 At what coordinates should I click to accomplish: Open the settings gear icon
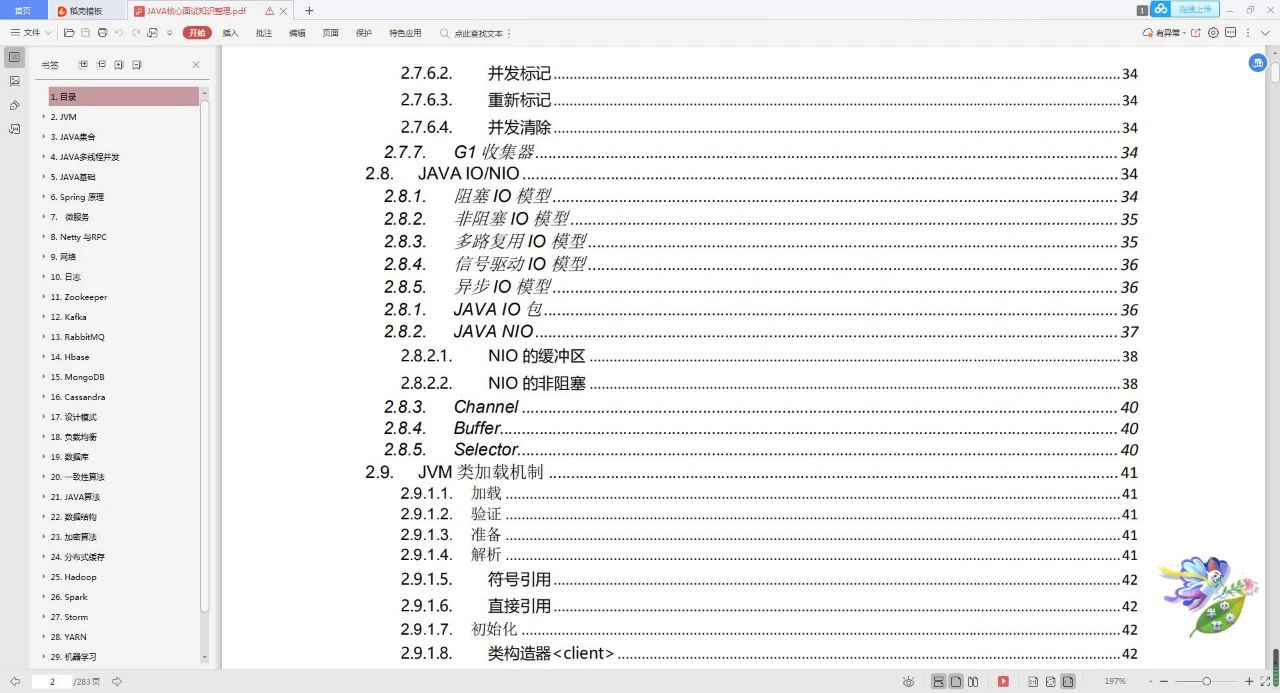click(x=1214, y=33)
